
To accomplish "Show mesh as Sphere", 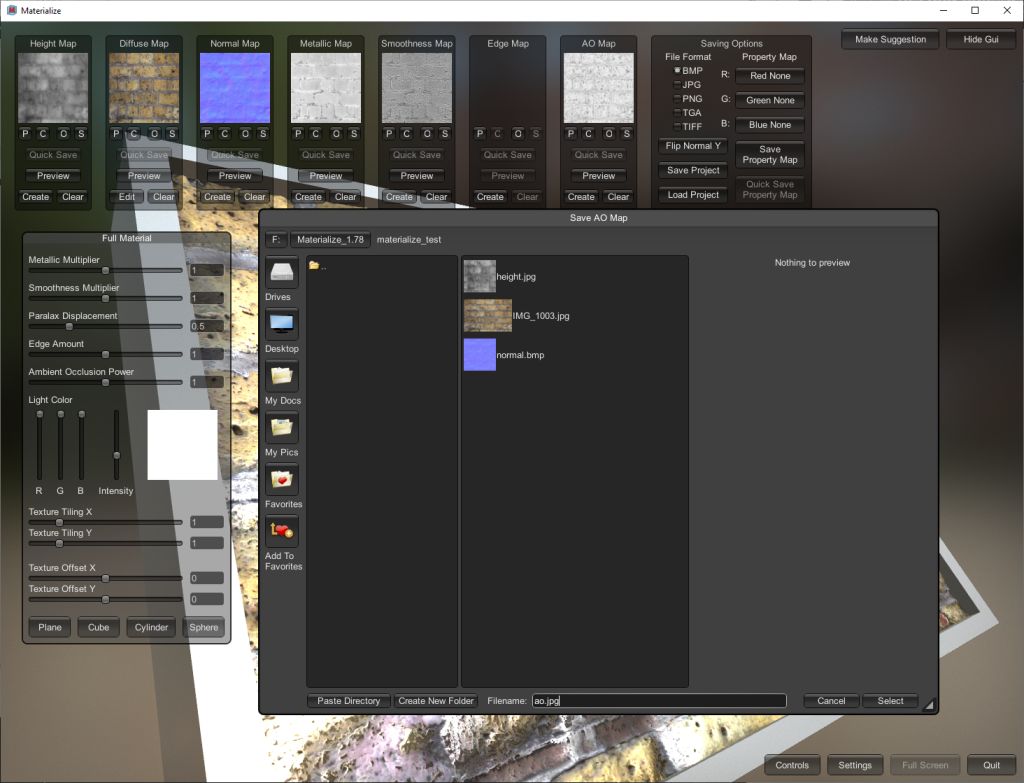I will (204, 628).
